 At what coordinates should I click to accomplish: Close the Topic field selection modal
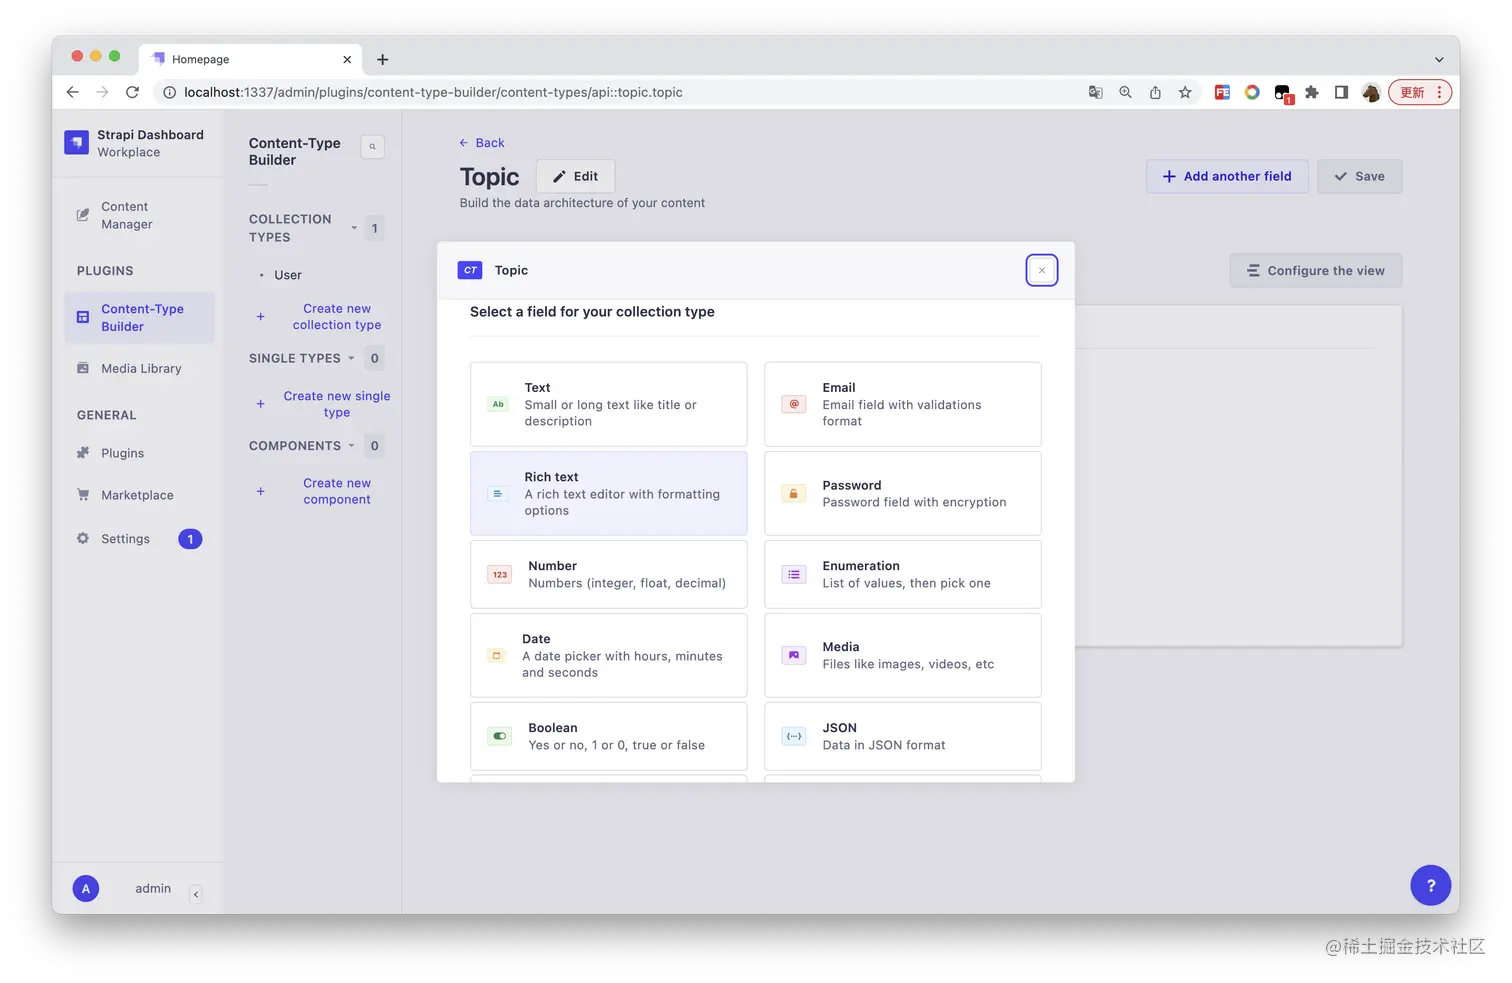coord(1041,270)
